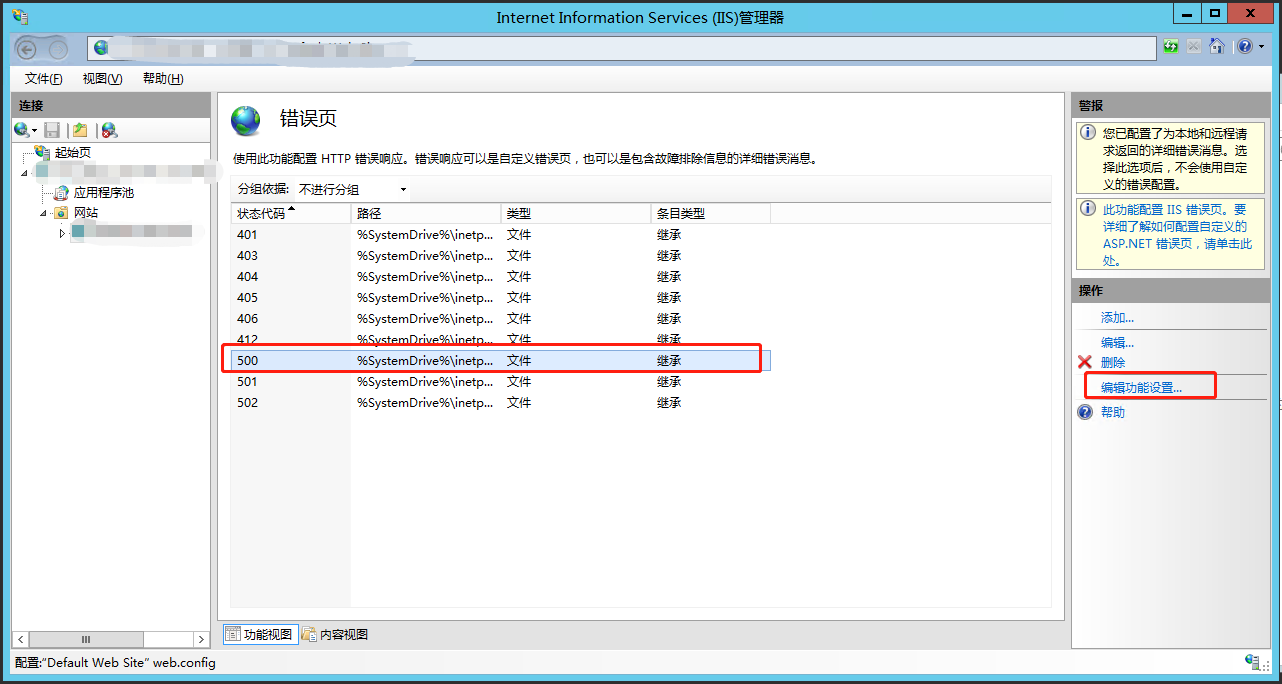This screenshot has width=1282, height=684.
Task: Click the info icon on the first alert
Action: (x=1089, y=132)
